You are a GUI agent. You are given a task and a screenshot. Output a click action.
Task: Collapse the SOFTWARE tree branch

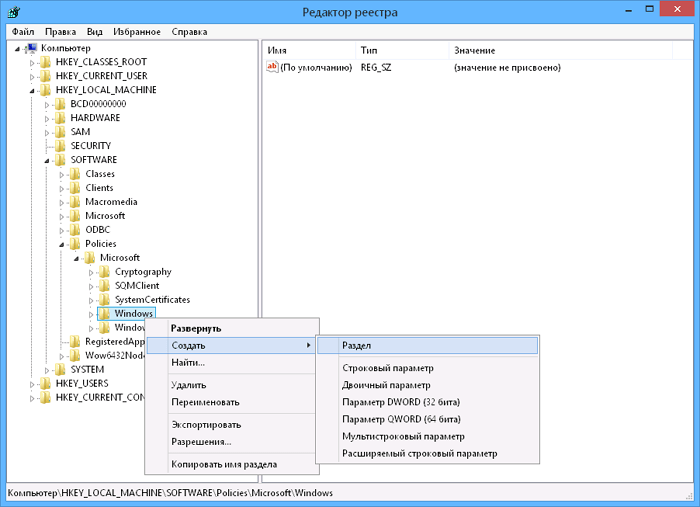coord(47,160)
